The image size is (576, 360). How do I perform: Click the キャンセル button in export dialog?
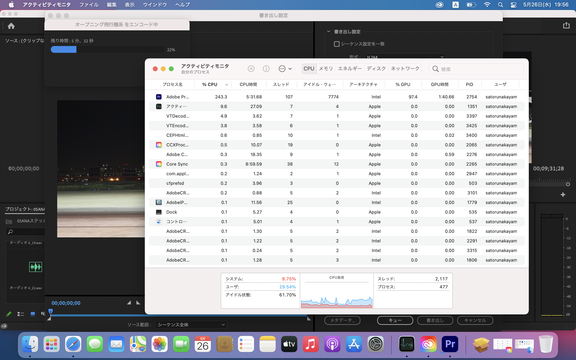(x=475, y=320)
